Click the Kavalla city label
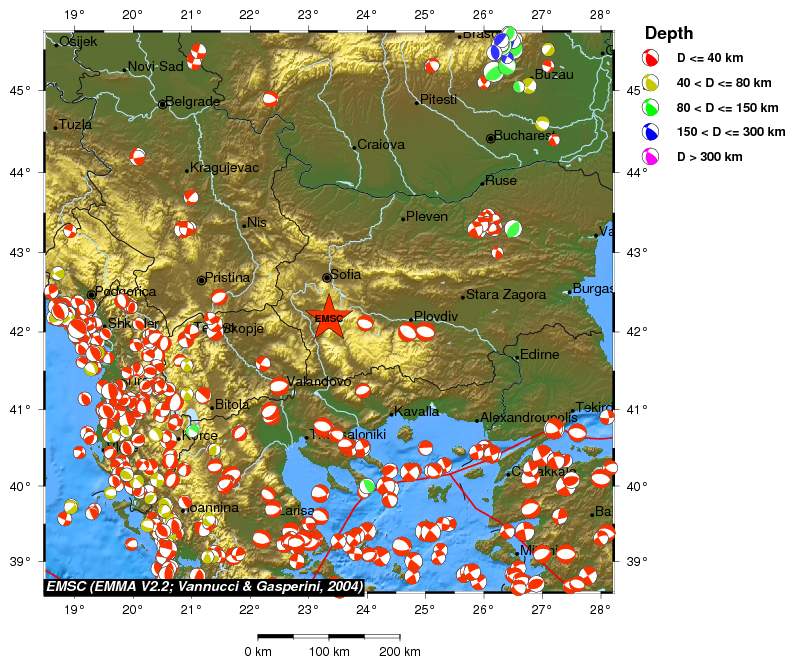This screenshot has height=666, width=795. tap(416, 412)
